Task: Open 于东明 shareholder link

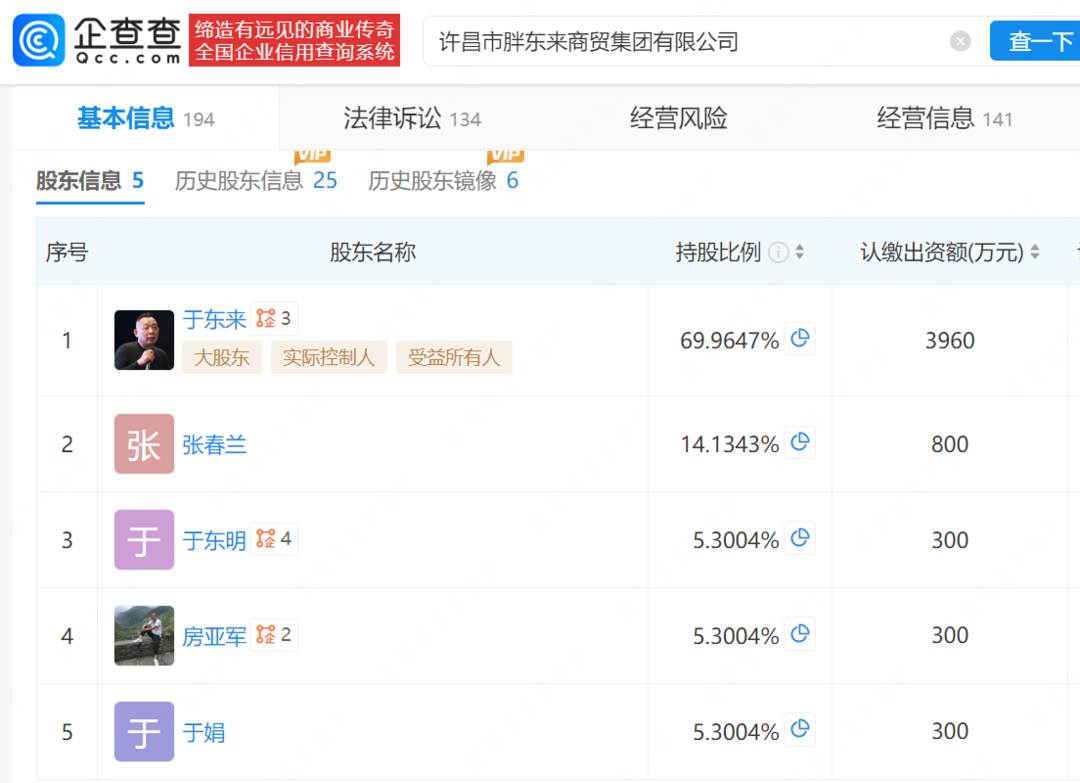Action: 214,541
